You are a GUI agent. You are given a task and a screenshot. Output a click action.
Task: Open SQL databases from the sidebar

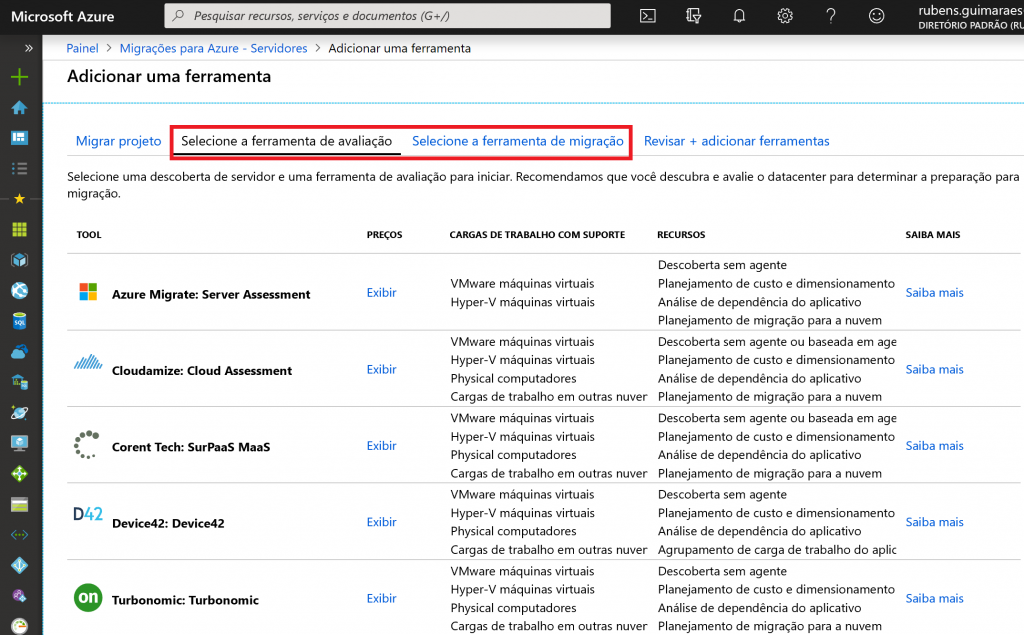click(x=19, y=322)
